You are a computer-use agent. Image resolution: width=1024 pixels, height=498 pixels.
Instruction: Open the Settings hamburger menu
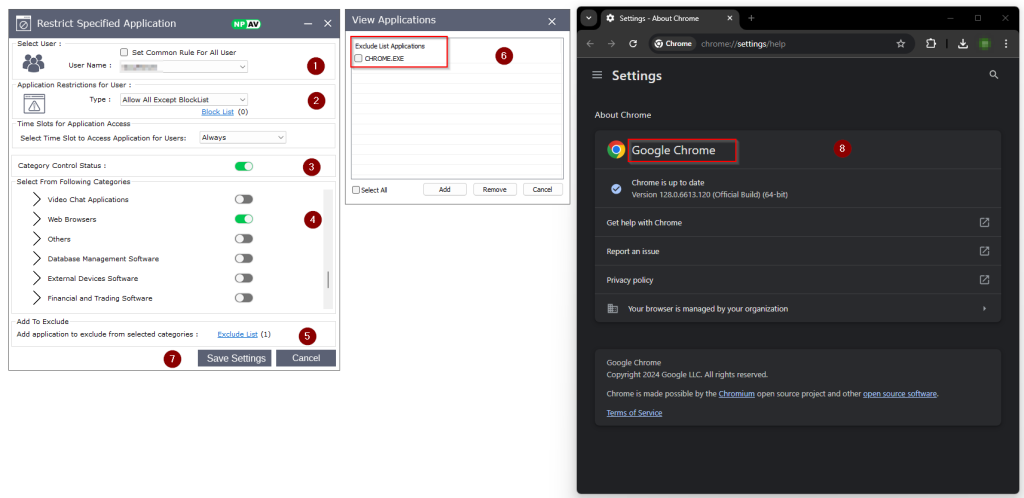click(597, 76)
